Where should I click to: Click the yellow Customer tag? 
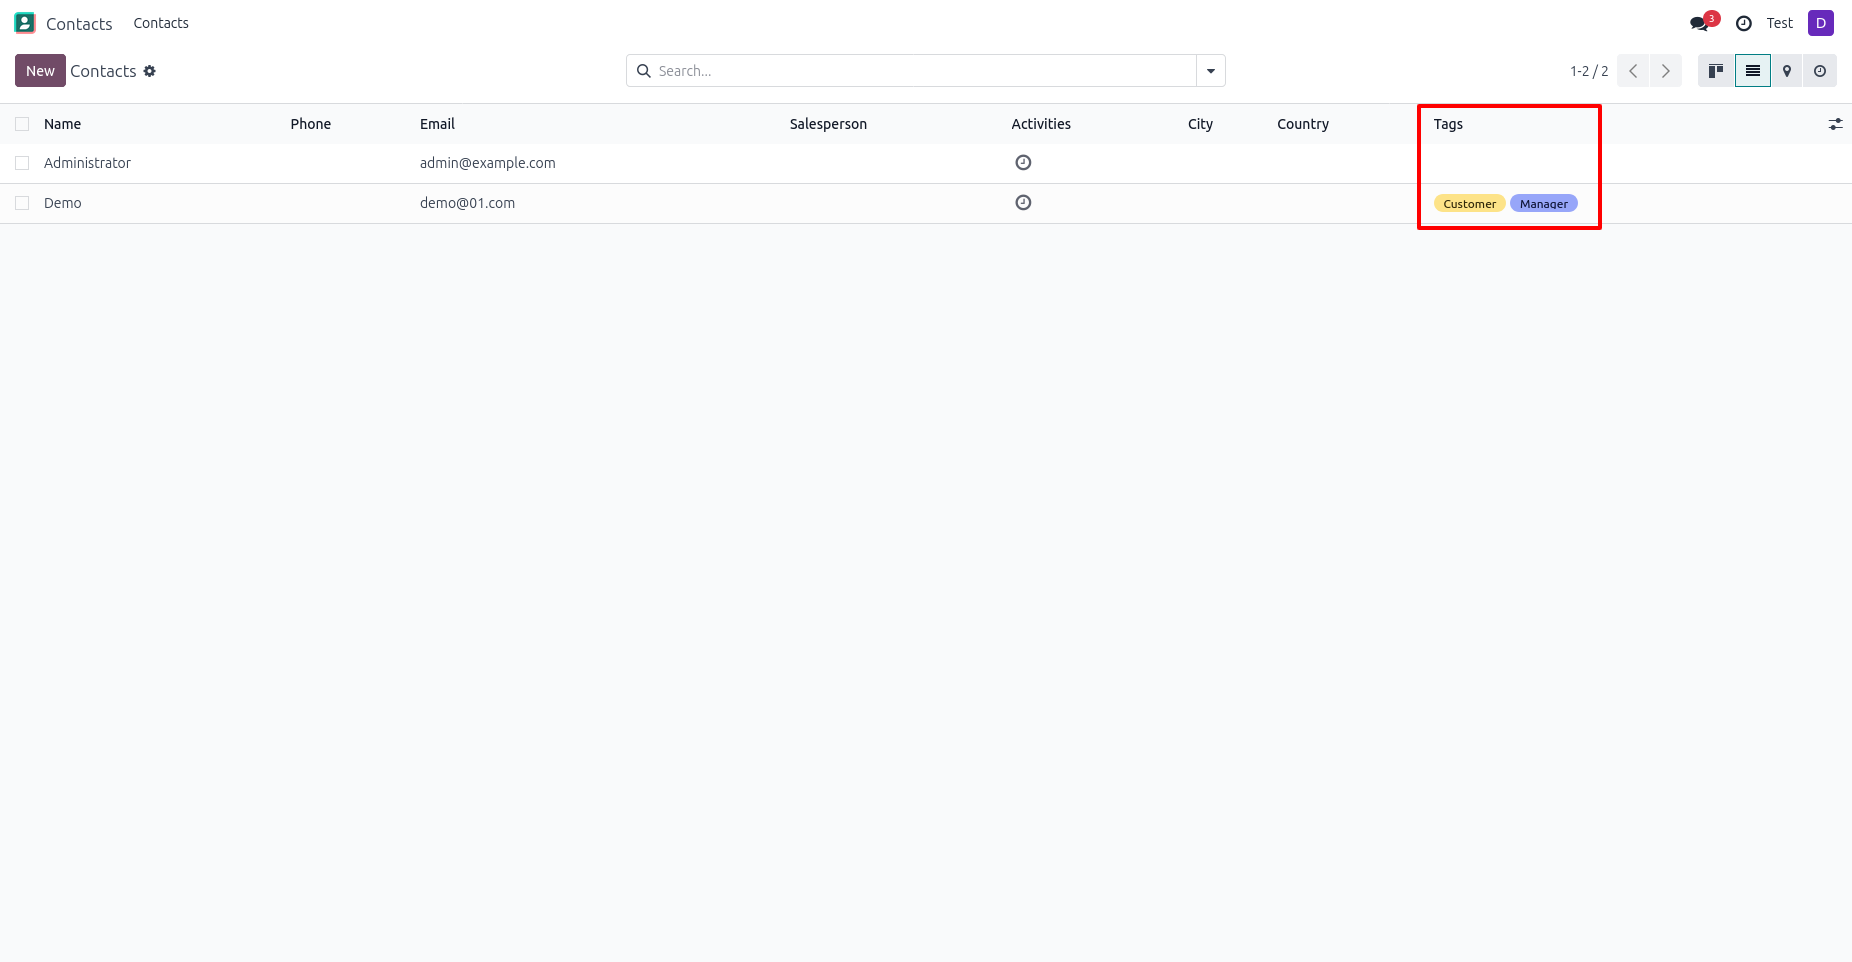pos(1469,204)
